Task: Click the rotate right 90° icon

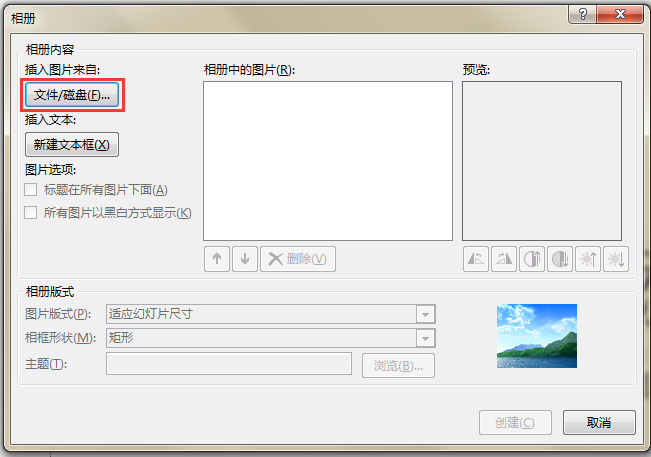Action: (504, 259)
